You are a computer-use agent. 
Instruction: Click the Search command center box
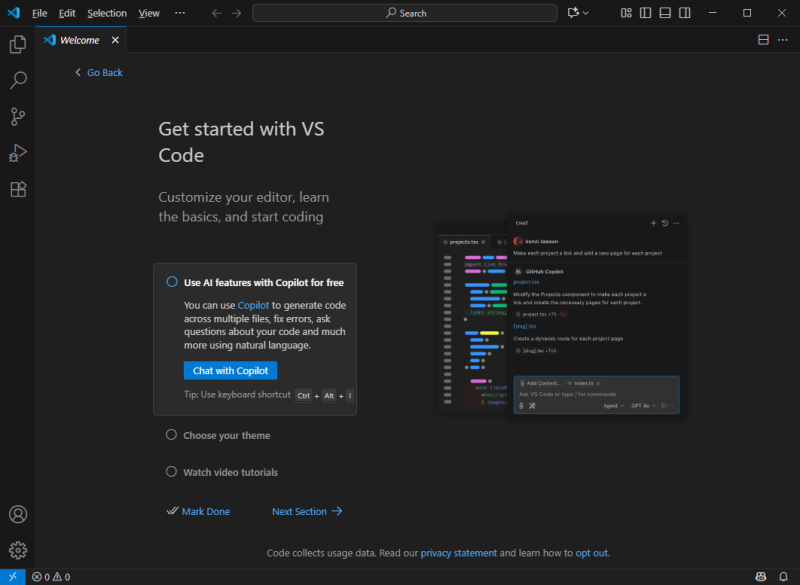coord(405,13)
